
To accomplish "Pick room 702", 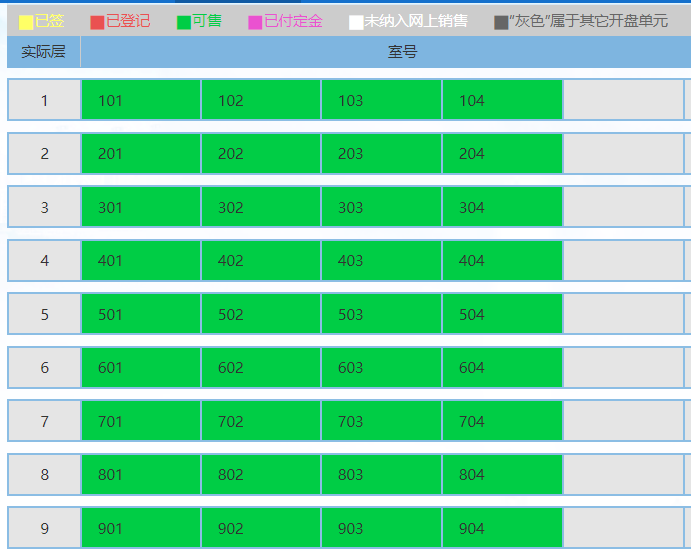I will click(261, 421).
